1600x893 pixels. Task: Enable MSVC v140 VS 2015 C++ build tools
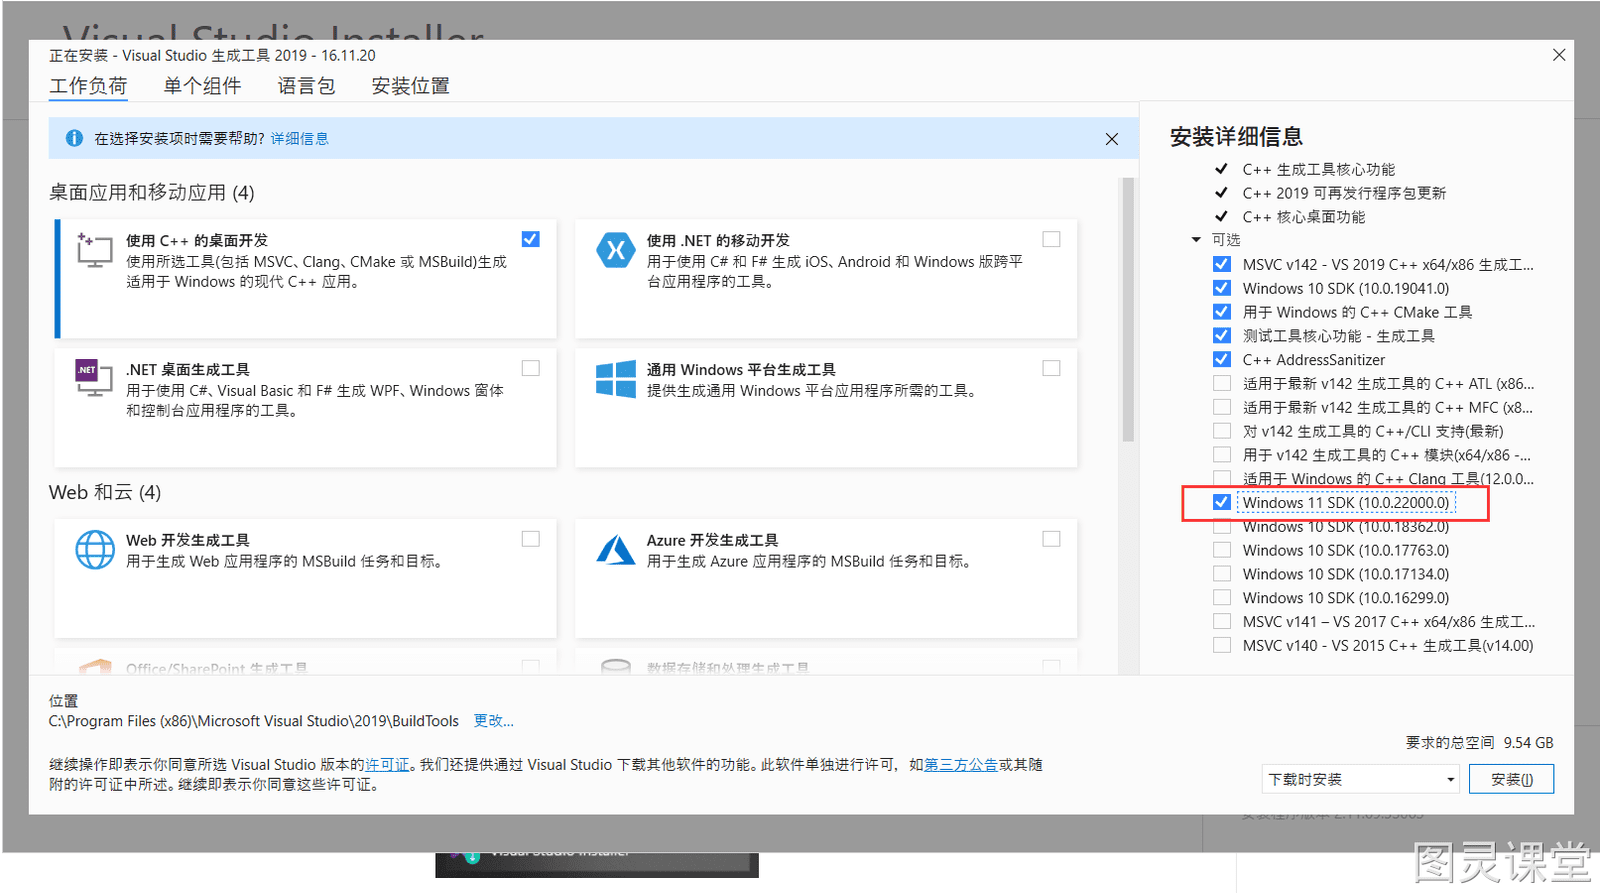[1221, 645]
